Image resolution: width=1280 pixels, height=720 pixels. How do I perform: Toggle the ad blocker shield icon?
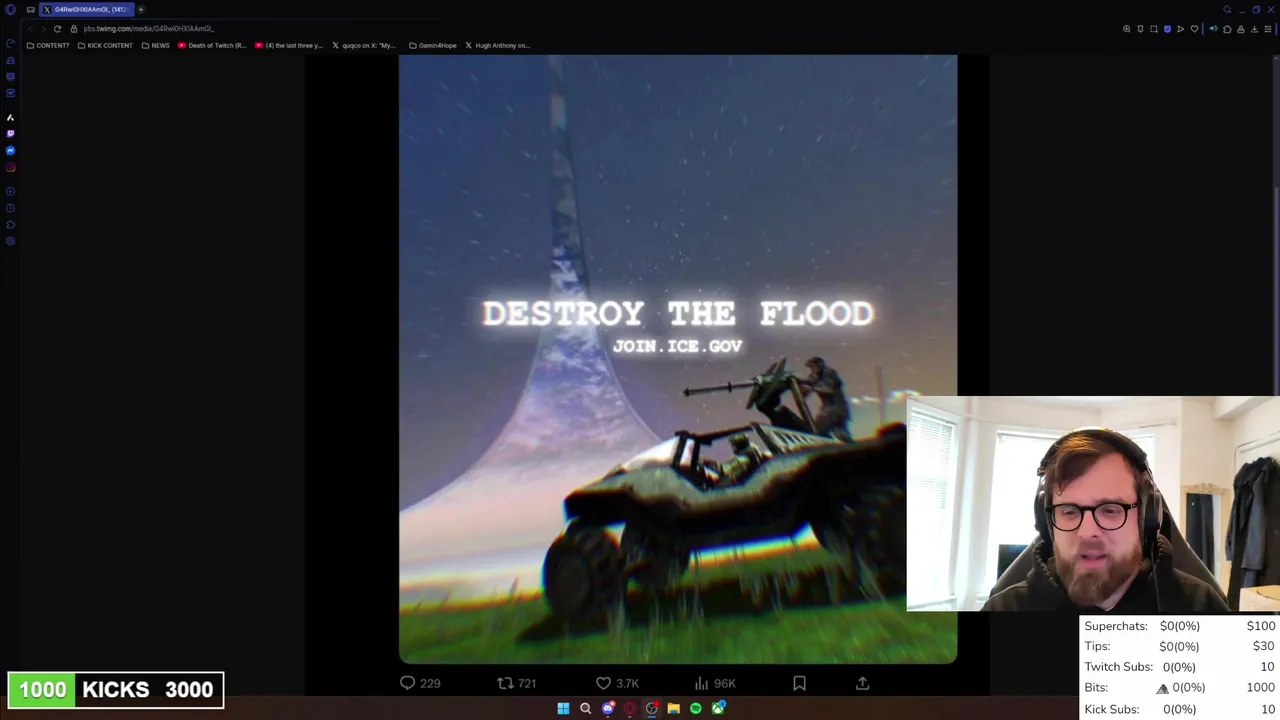click(x=1167, y=29)
